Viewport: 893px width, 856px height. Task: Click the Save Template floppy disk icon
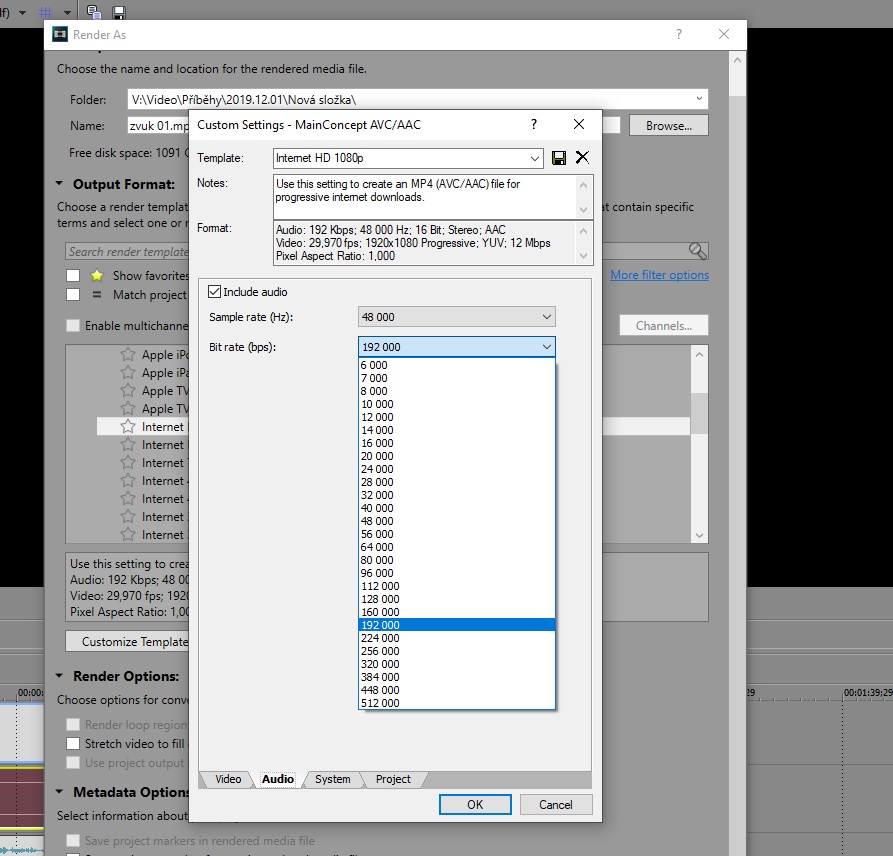point(559,158)
